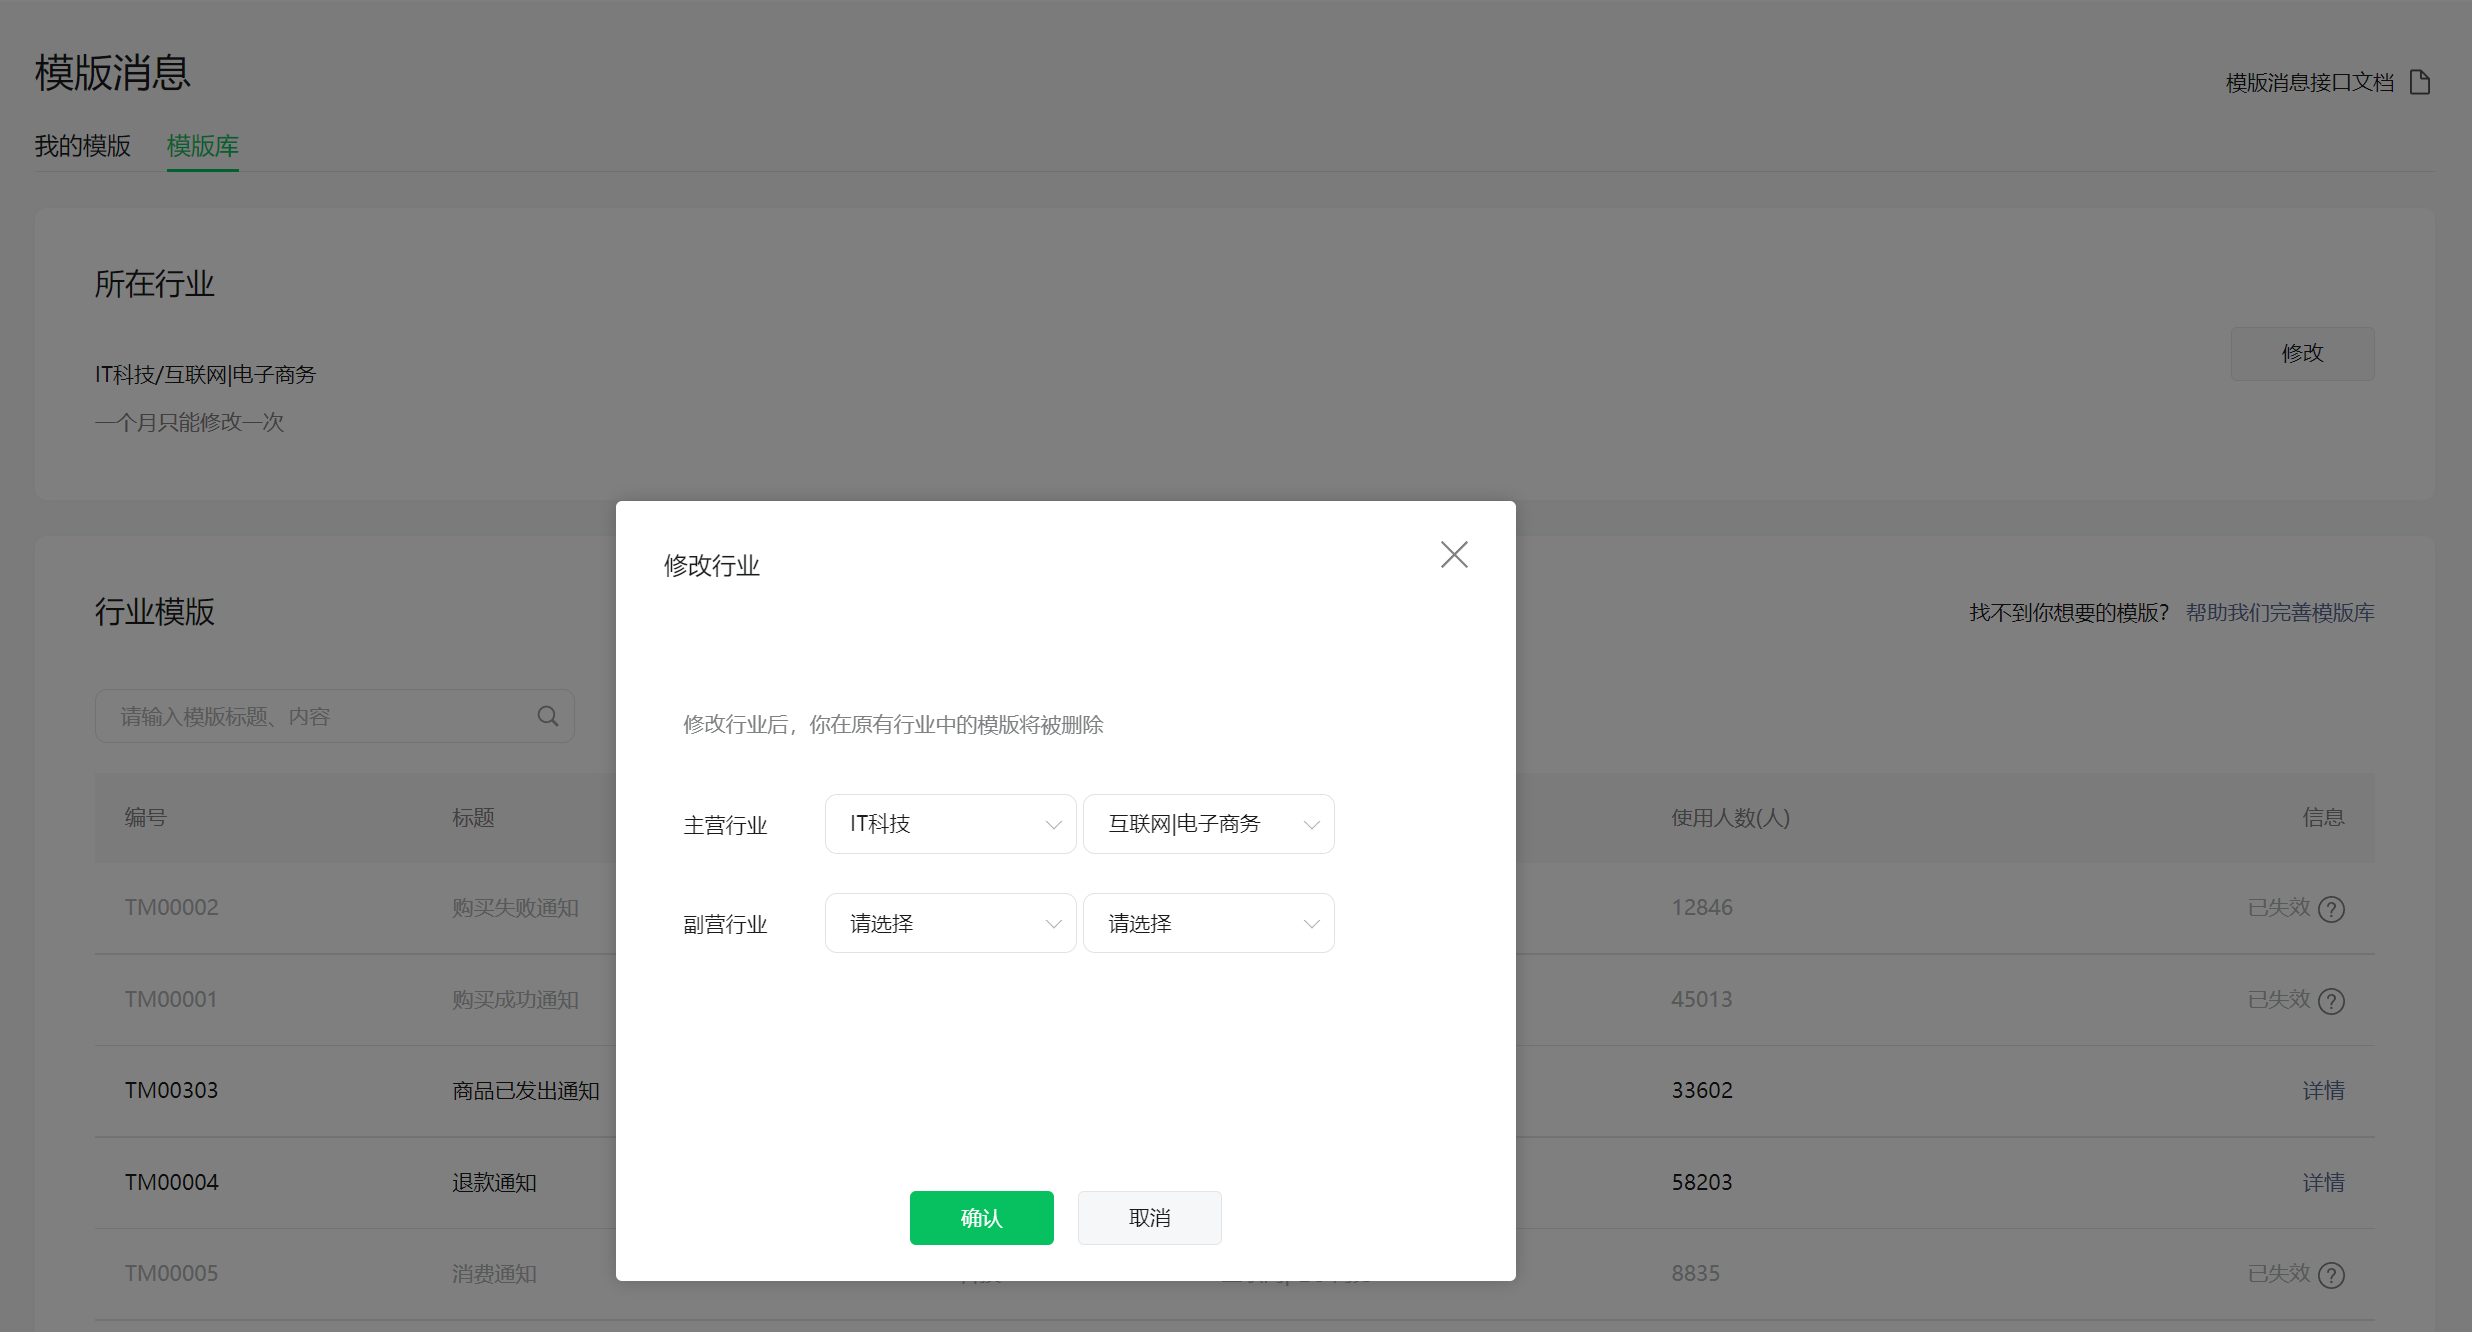2472x1332 pixels.
Task: Open the 模版消息接口文档 link
Action: click(x=2309, y=83)
